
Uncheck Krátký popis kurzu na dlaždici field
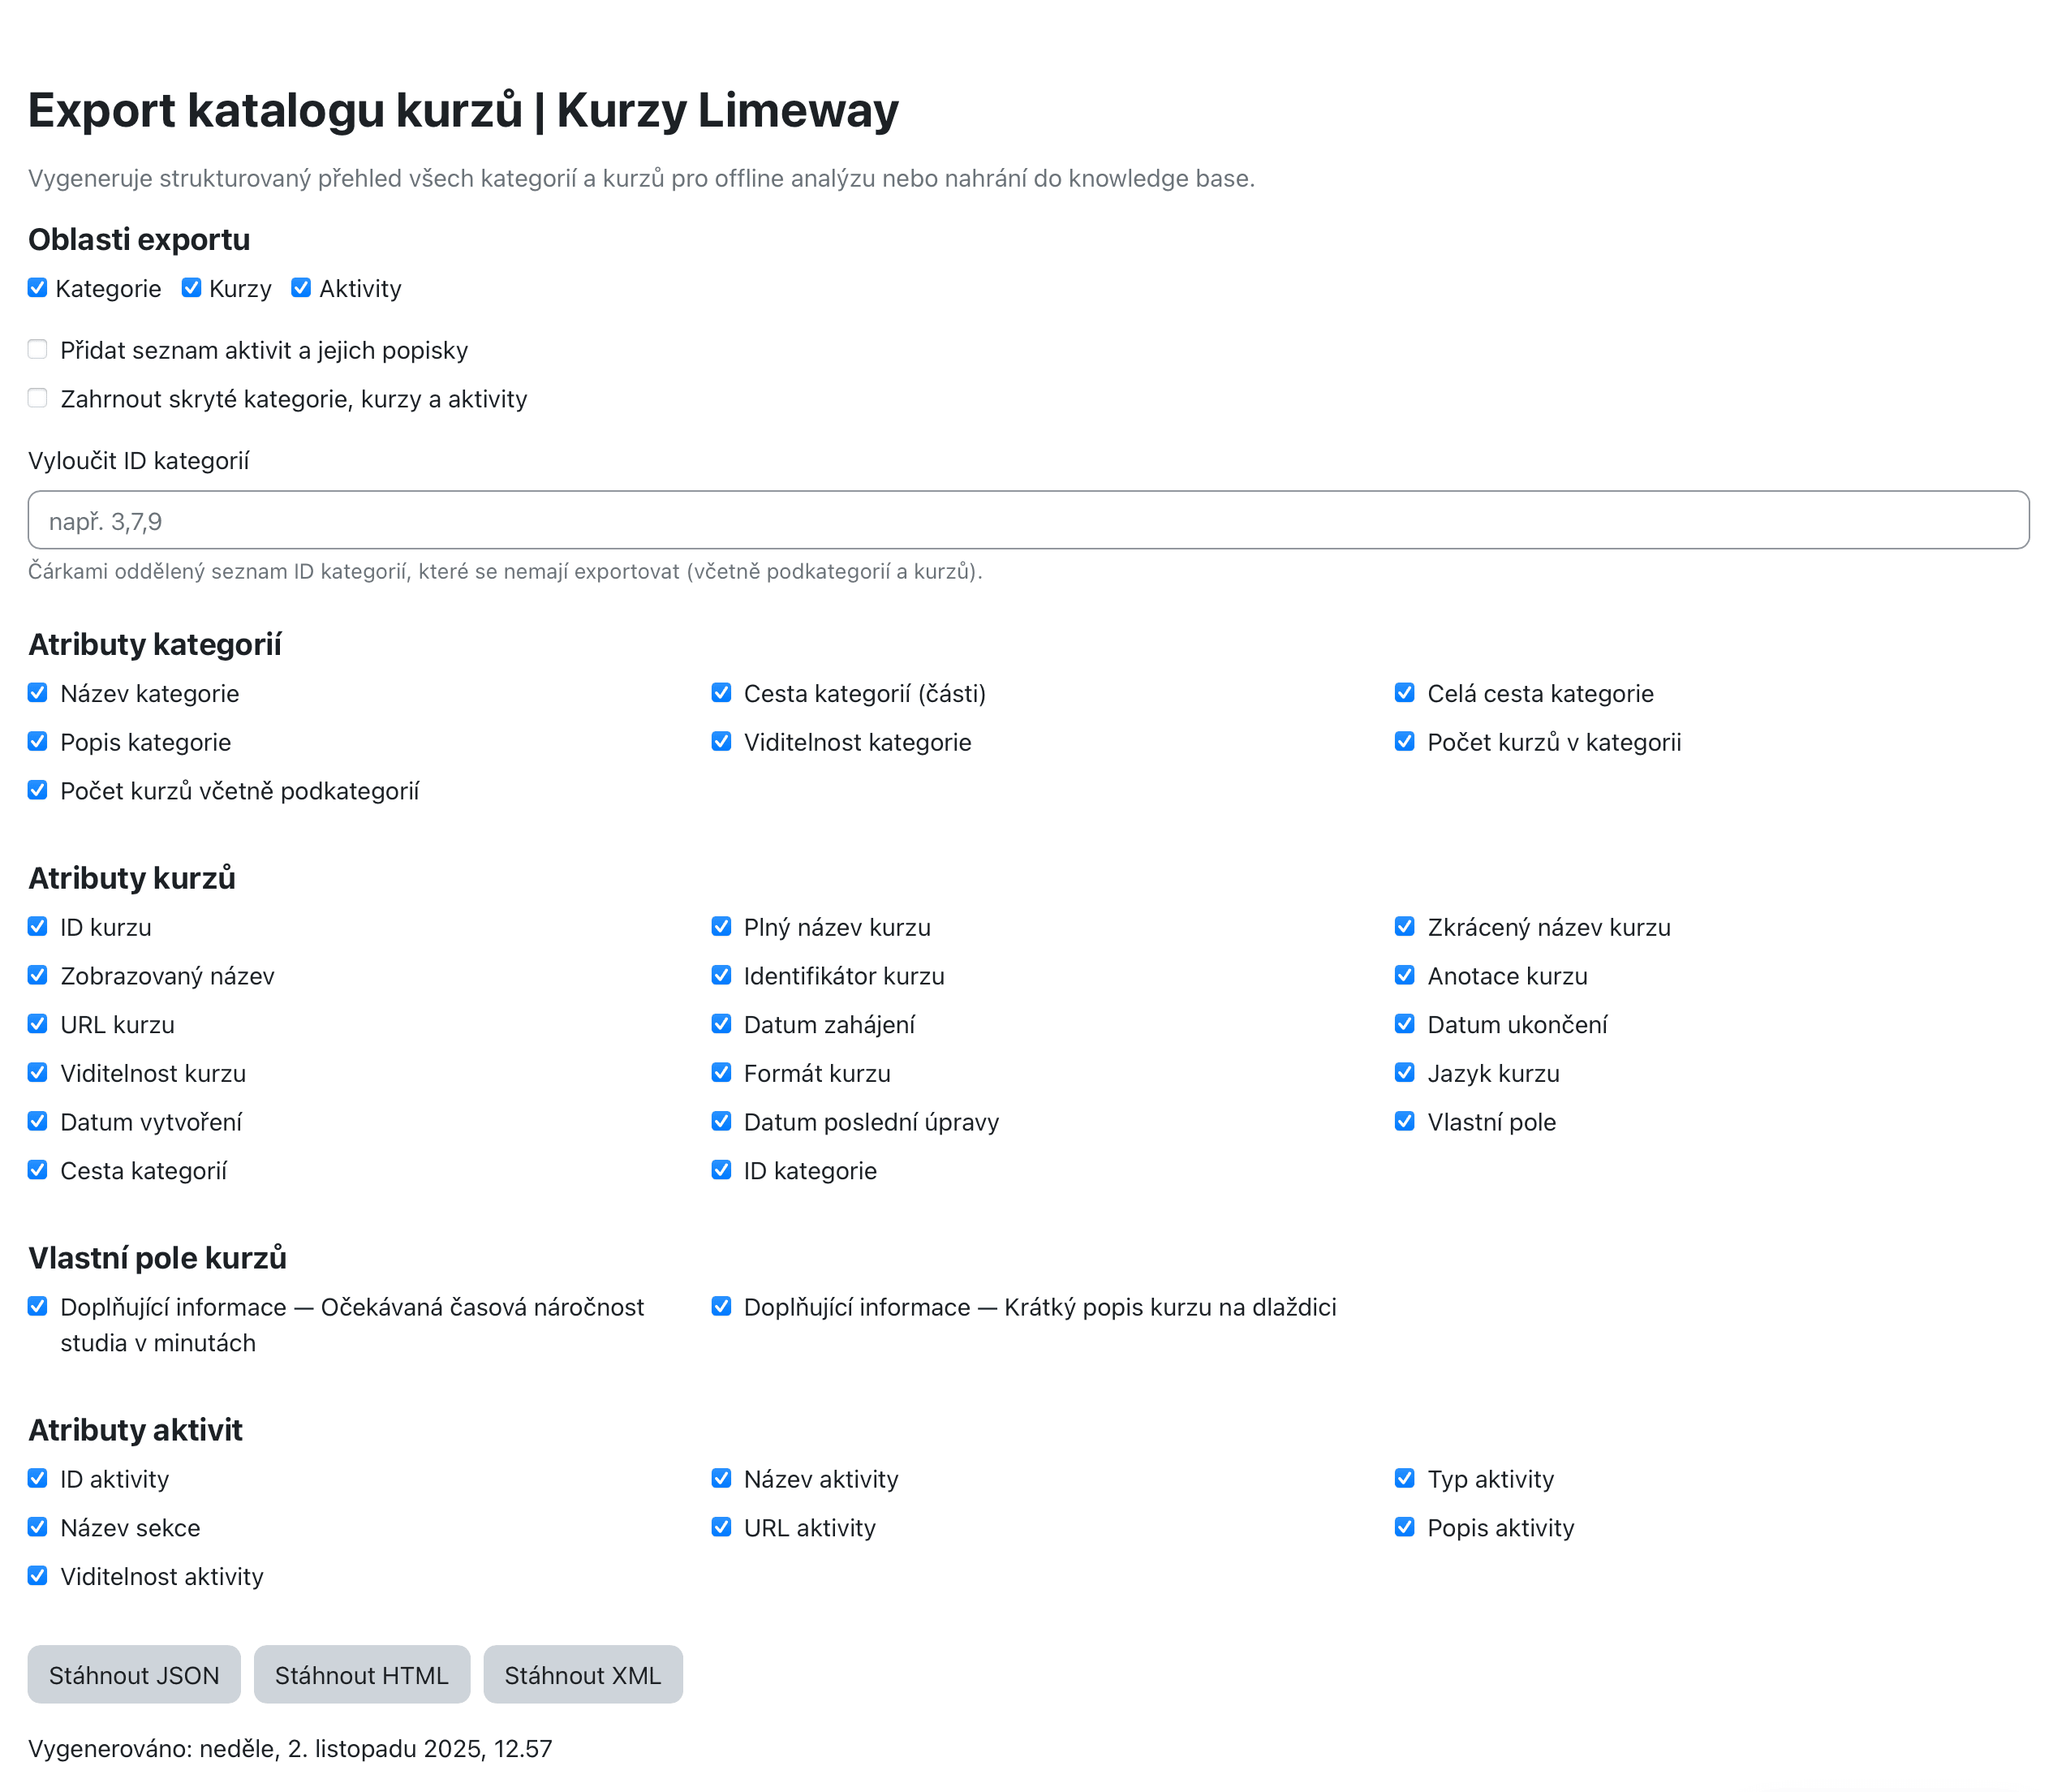click(721, 1307)
